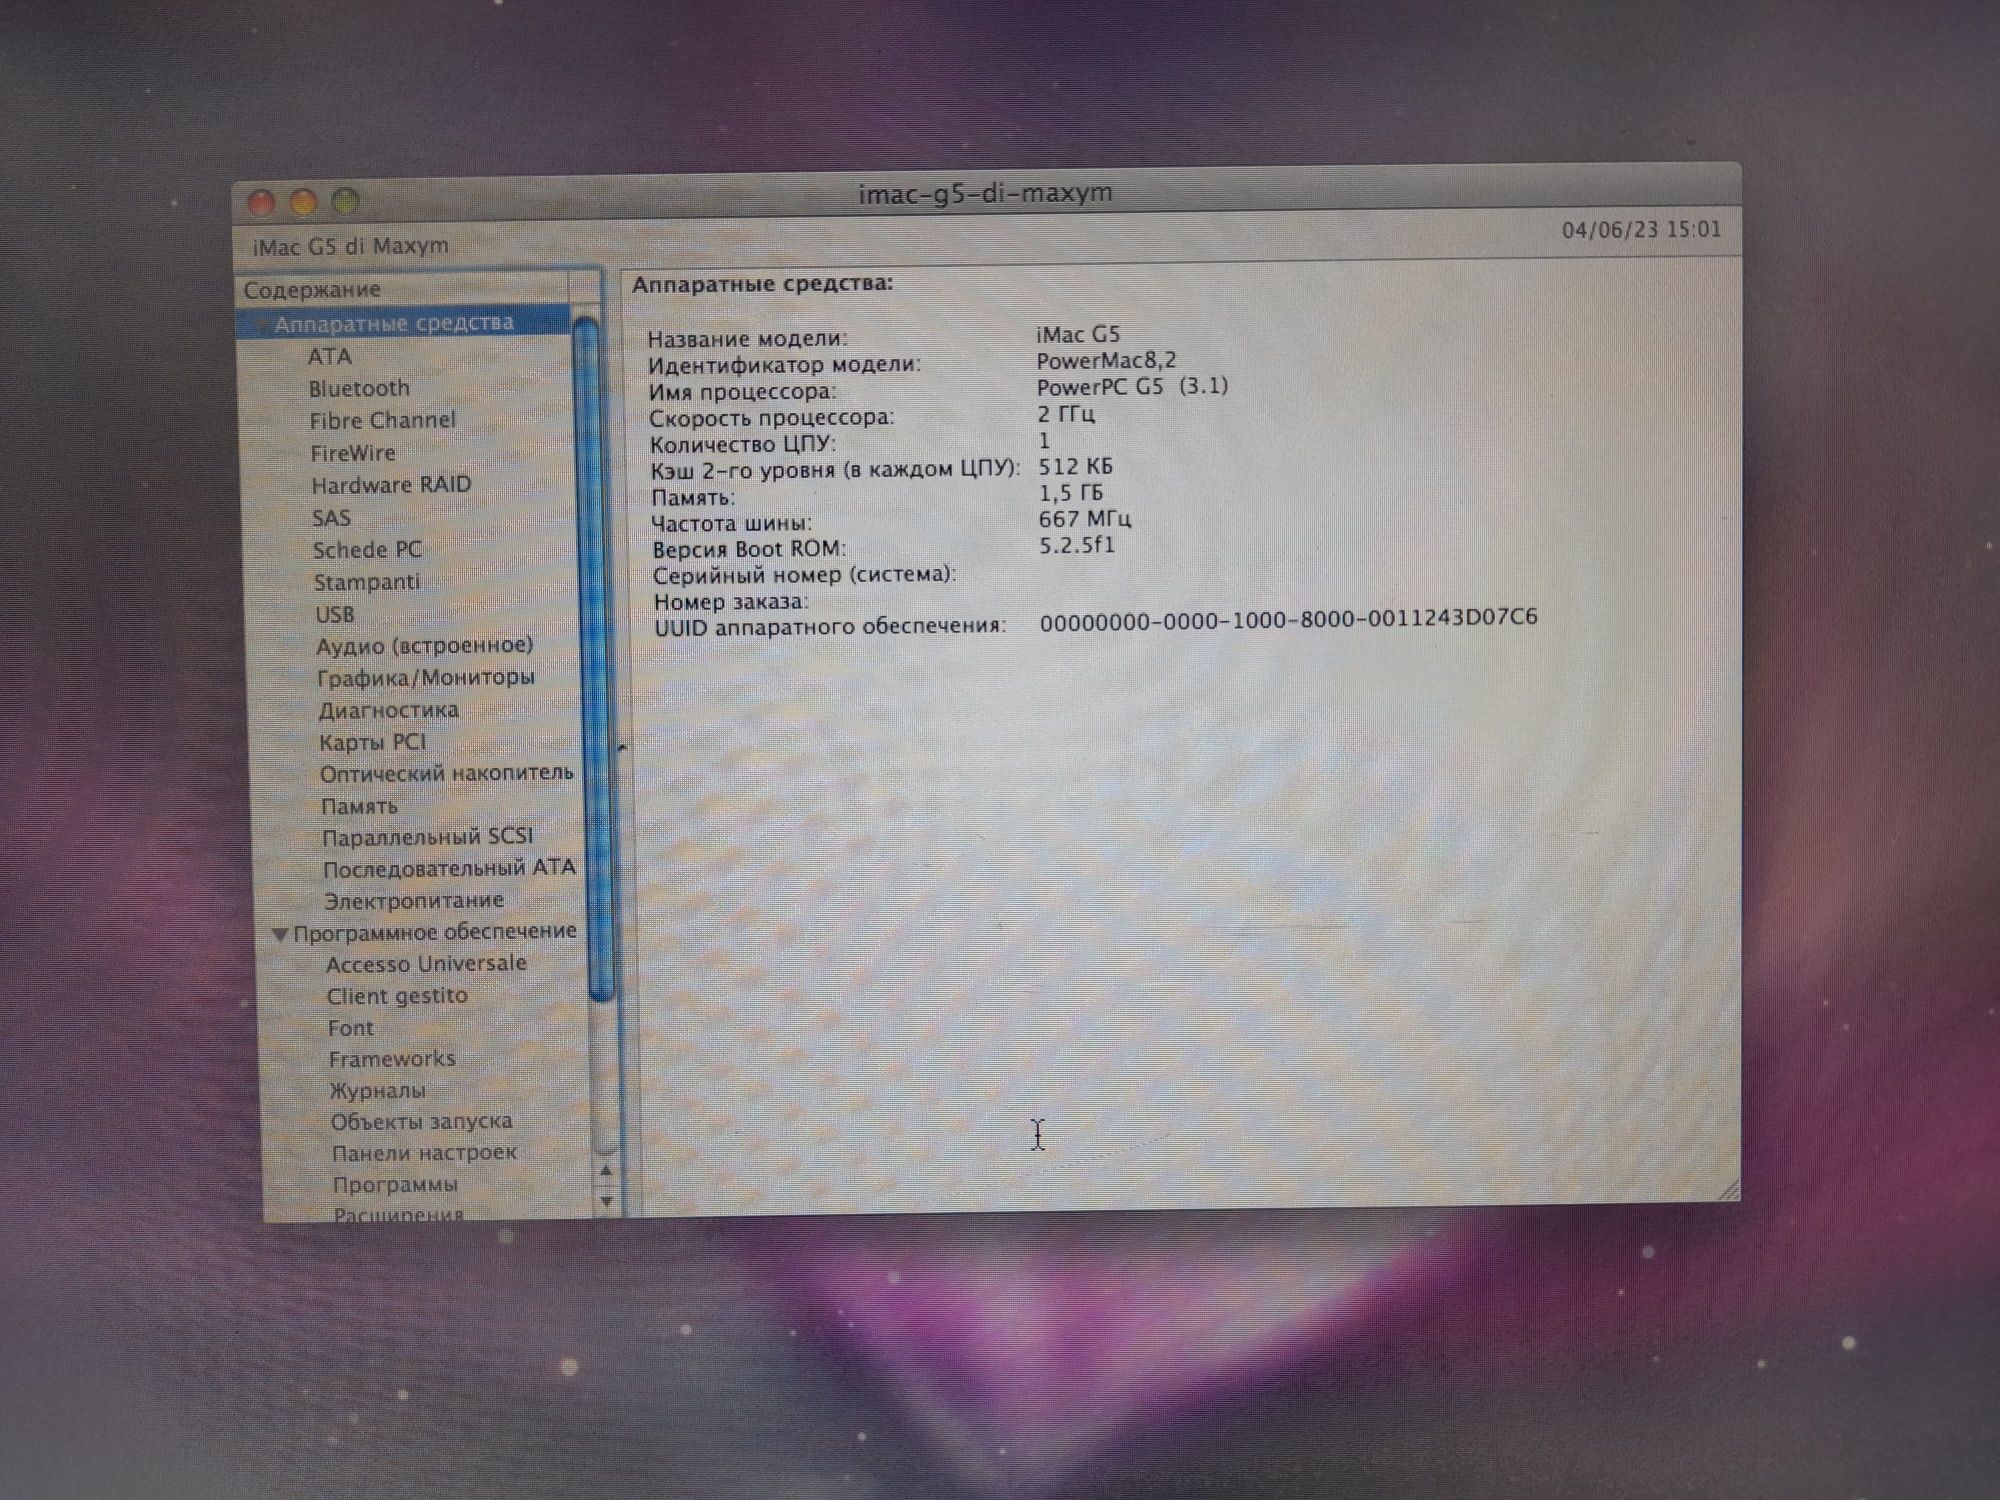Image resolution: width=2000 pixels, height=1500 pixels.
Task: Zoom window with green button
Action: coord(346,201)
